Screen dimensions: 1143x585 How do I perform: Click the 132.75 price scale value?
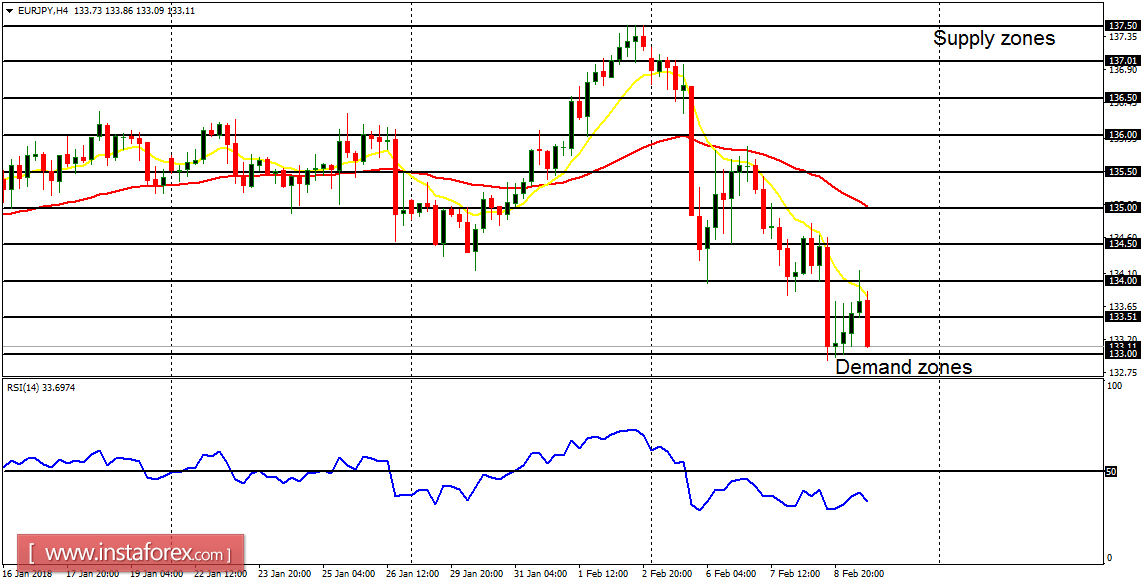pos(1123,372)
